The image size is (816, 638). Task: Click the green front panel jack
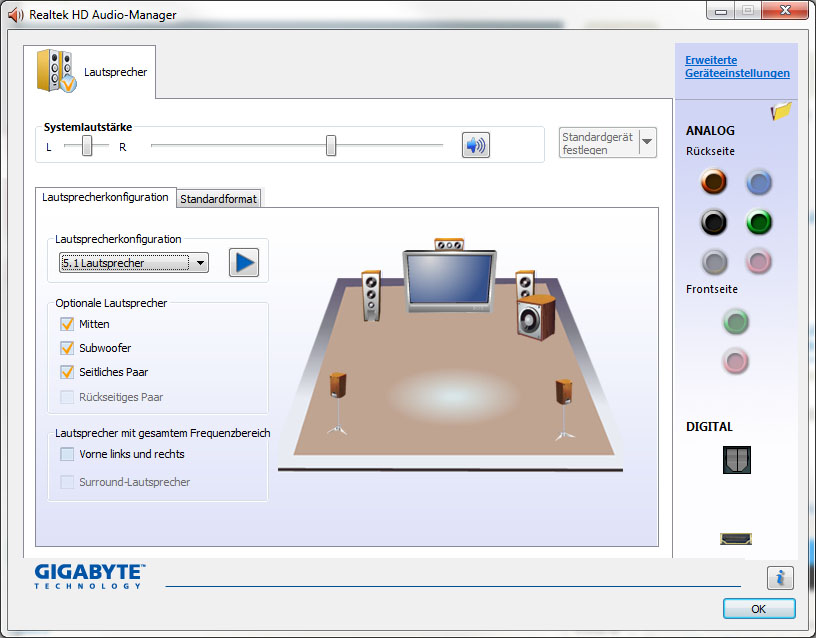point(735,322)
